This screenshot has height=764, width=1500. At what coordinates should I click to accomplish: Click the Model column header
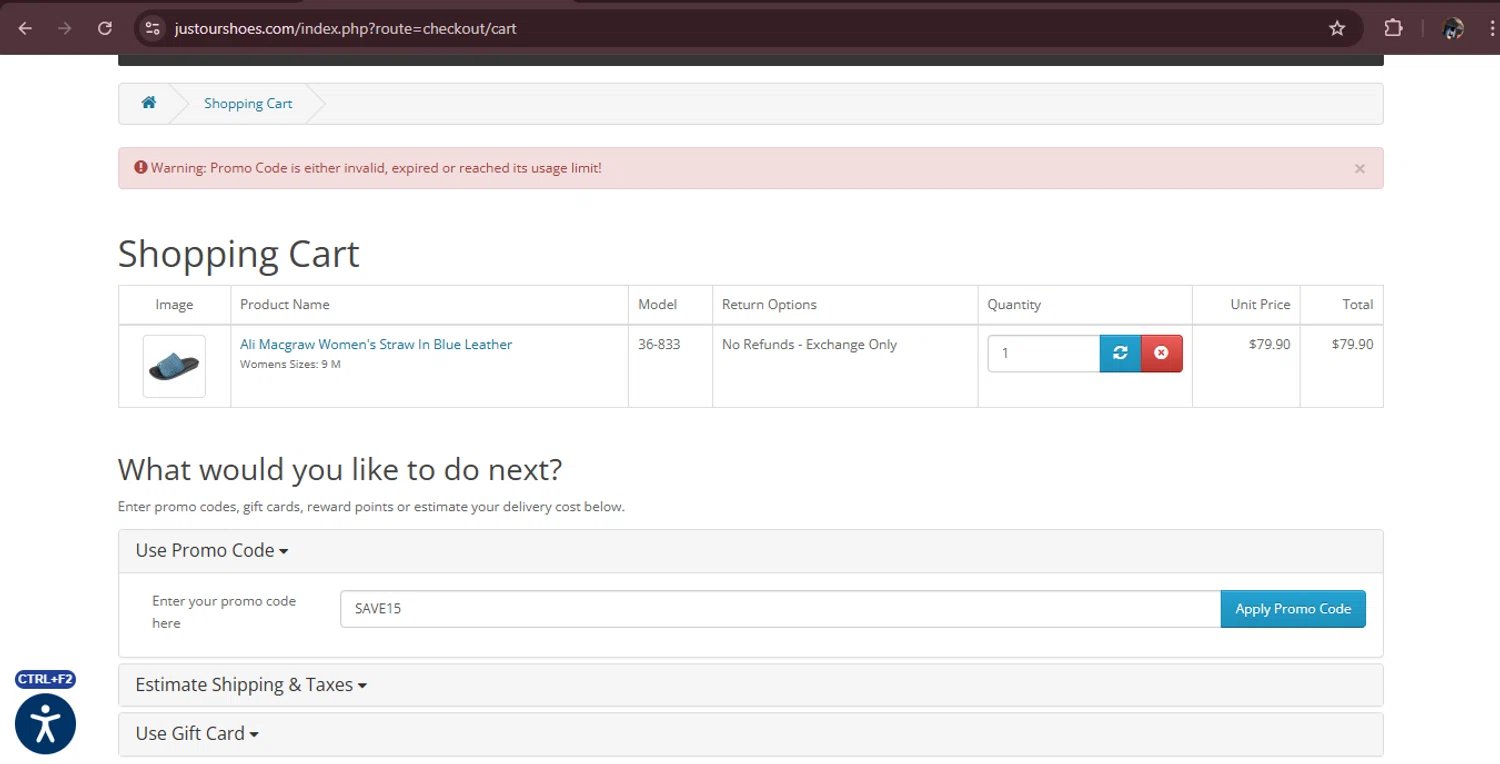(x=657, y=304)
